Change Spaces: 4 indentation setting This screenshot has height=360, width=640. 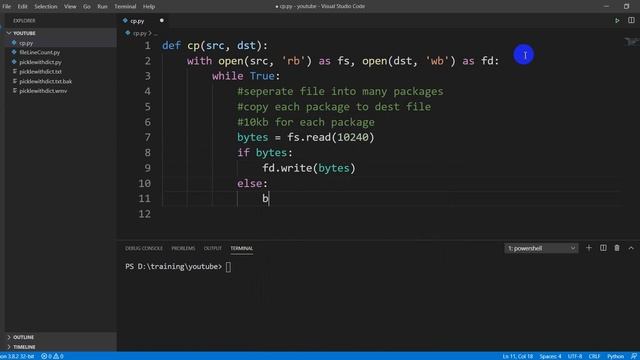pyautogui.click(x=550, y=356)
